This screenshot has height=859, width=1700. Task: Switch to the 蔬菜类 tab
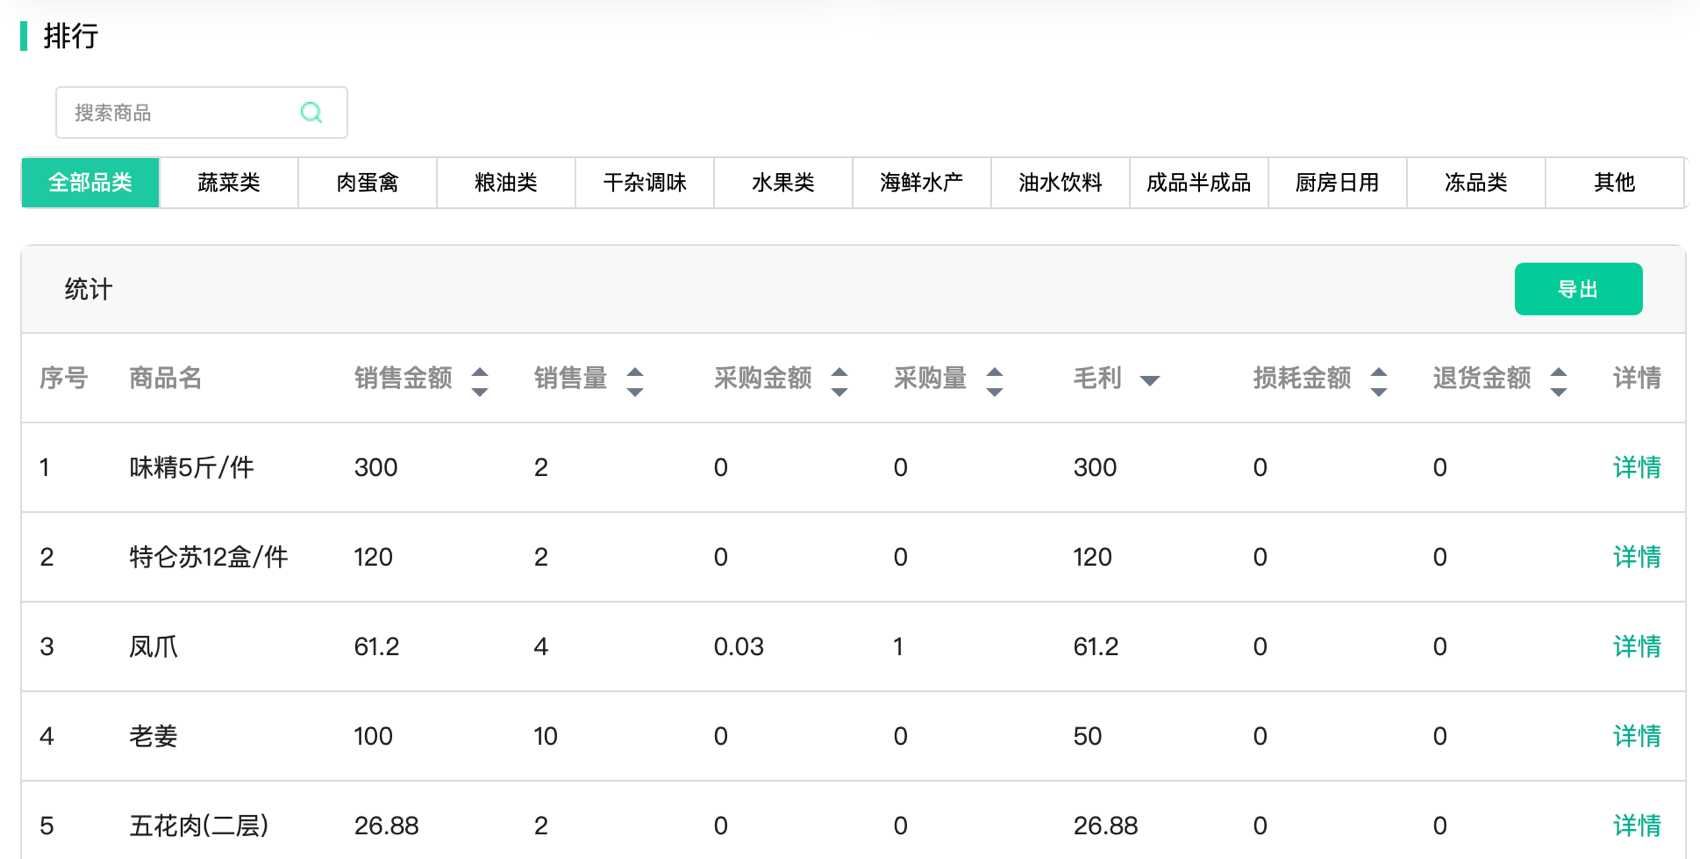click(x=229, y=183)
